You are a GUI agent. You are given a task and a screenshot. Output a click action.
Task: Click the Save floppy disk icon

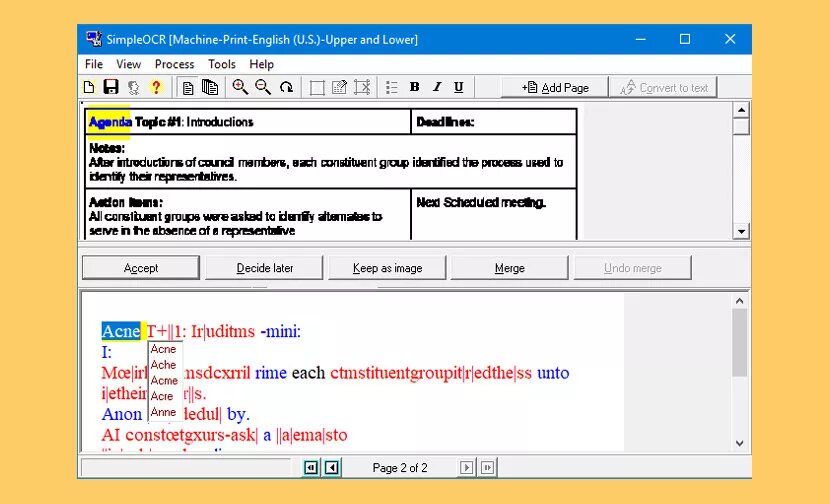click(x=111, y=87)
